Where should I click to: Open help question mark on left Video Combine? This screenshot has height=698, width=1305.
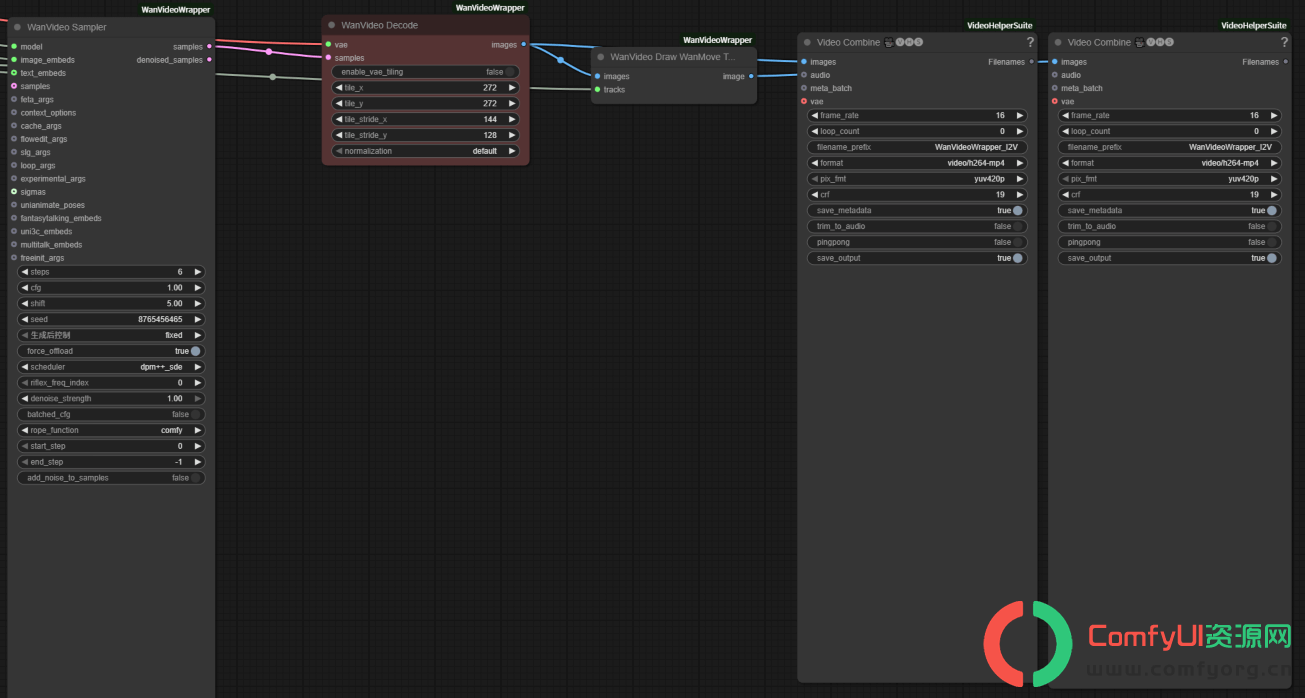(1030, 42)
